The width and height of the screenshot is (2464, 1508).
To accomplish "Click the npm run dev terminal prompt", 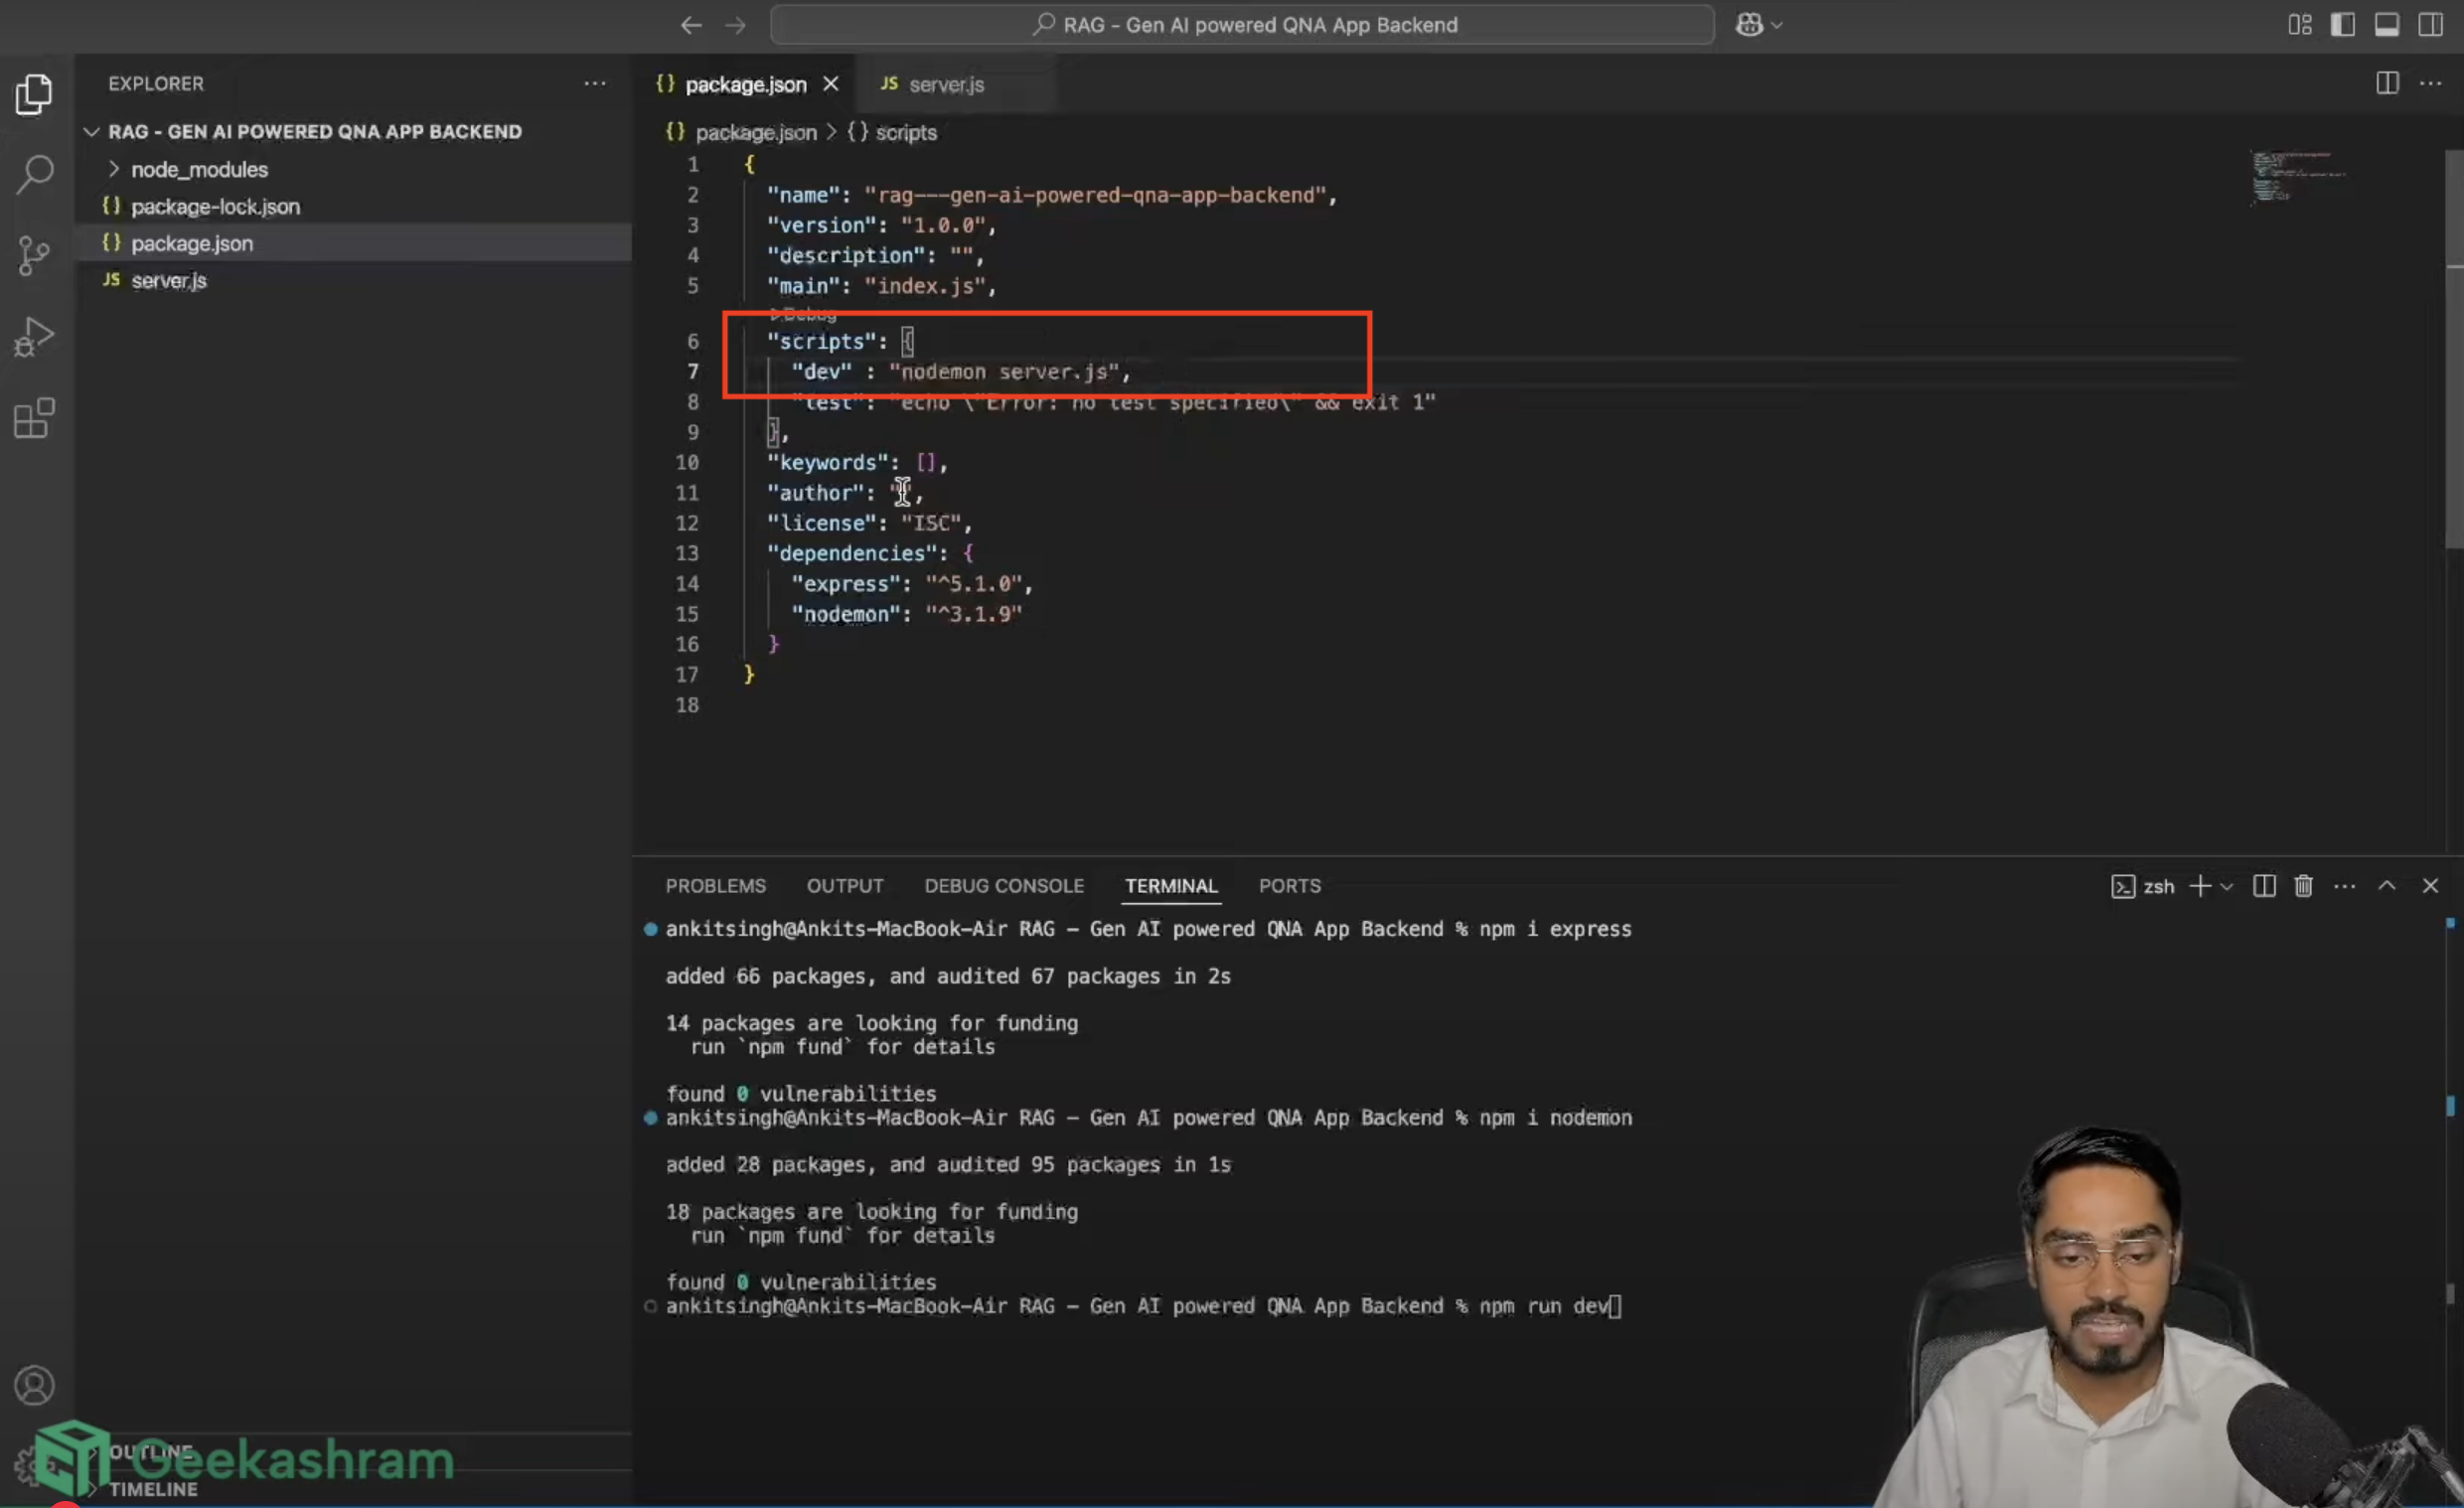I will pyautogui.click(x=1143, y=1306).
